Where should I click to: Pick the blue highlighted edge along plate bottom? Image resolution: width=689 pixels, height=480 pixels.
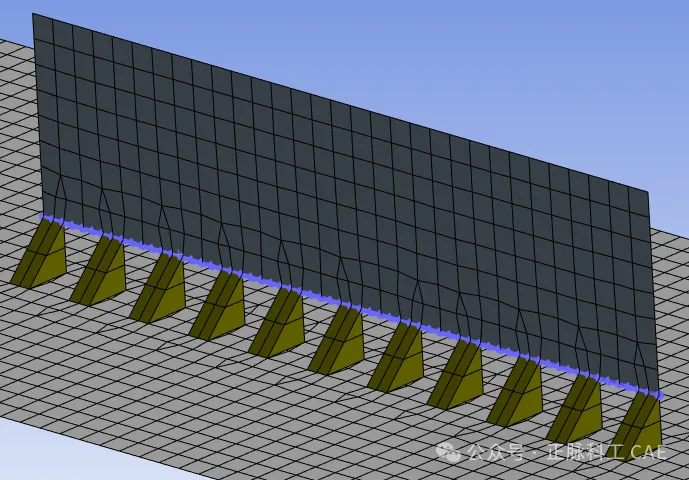click(352, 305)
